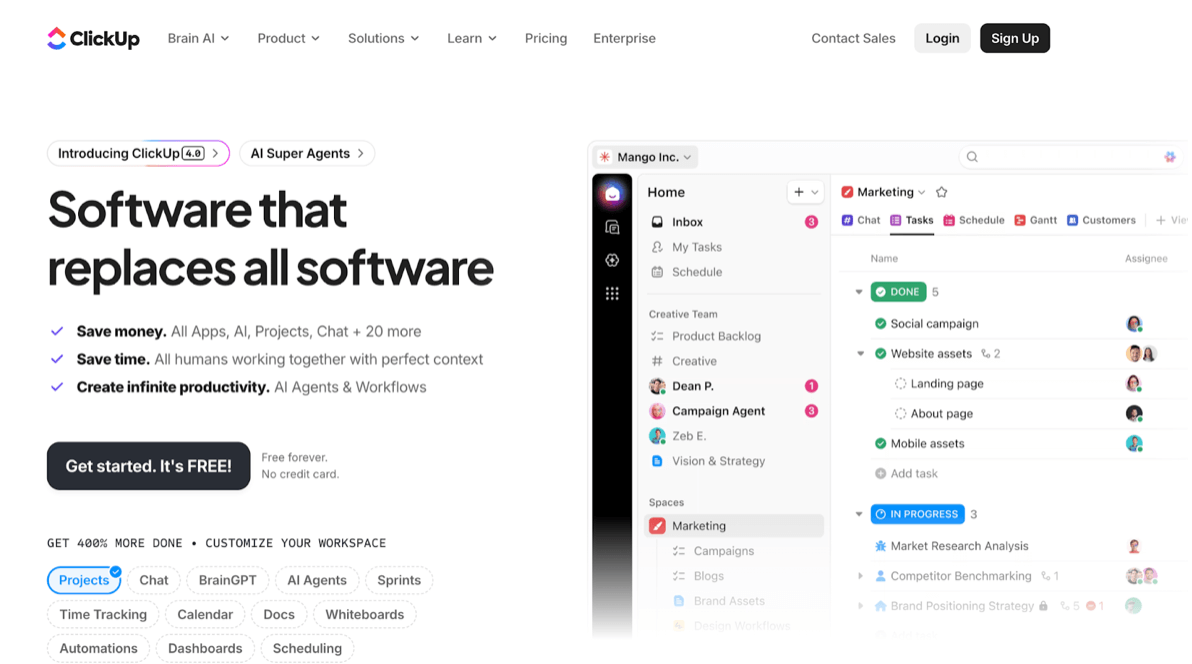Open the Contact Sales link
1192x664 pixels.
853,38
